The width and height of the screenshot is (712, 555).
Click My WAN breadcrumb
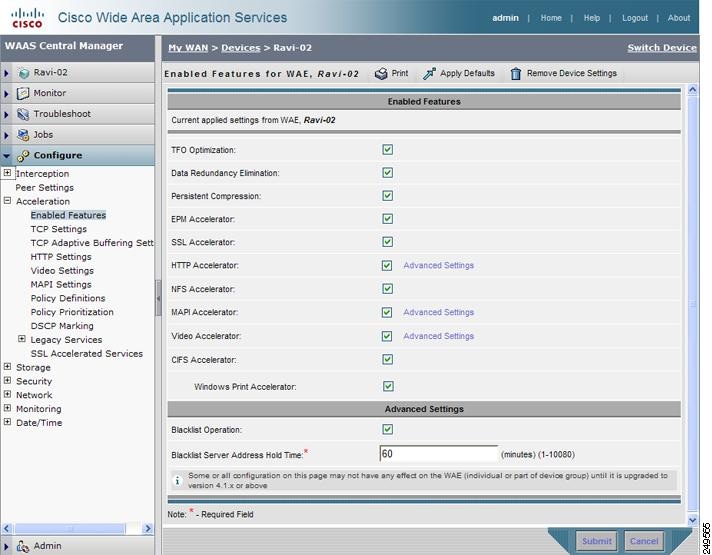[188, 48]
